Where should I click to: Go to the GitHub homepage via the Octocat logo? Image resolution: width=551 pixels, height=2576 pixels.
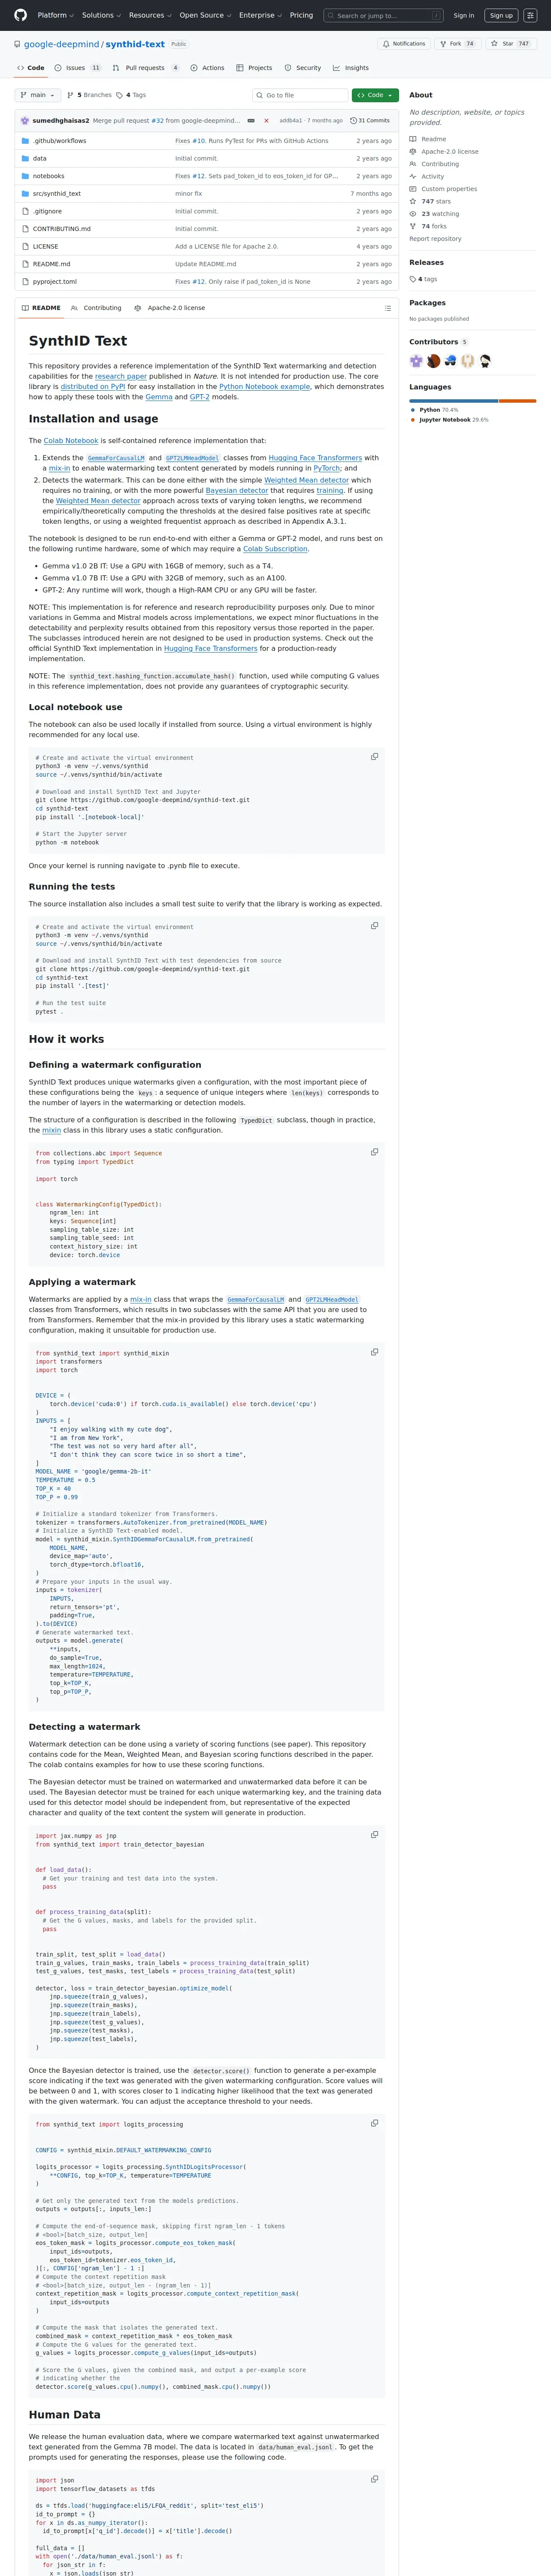[x=20, y=15]
